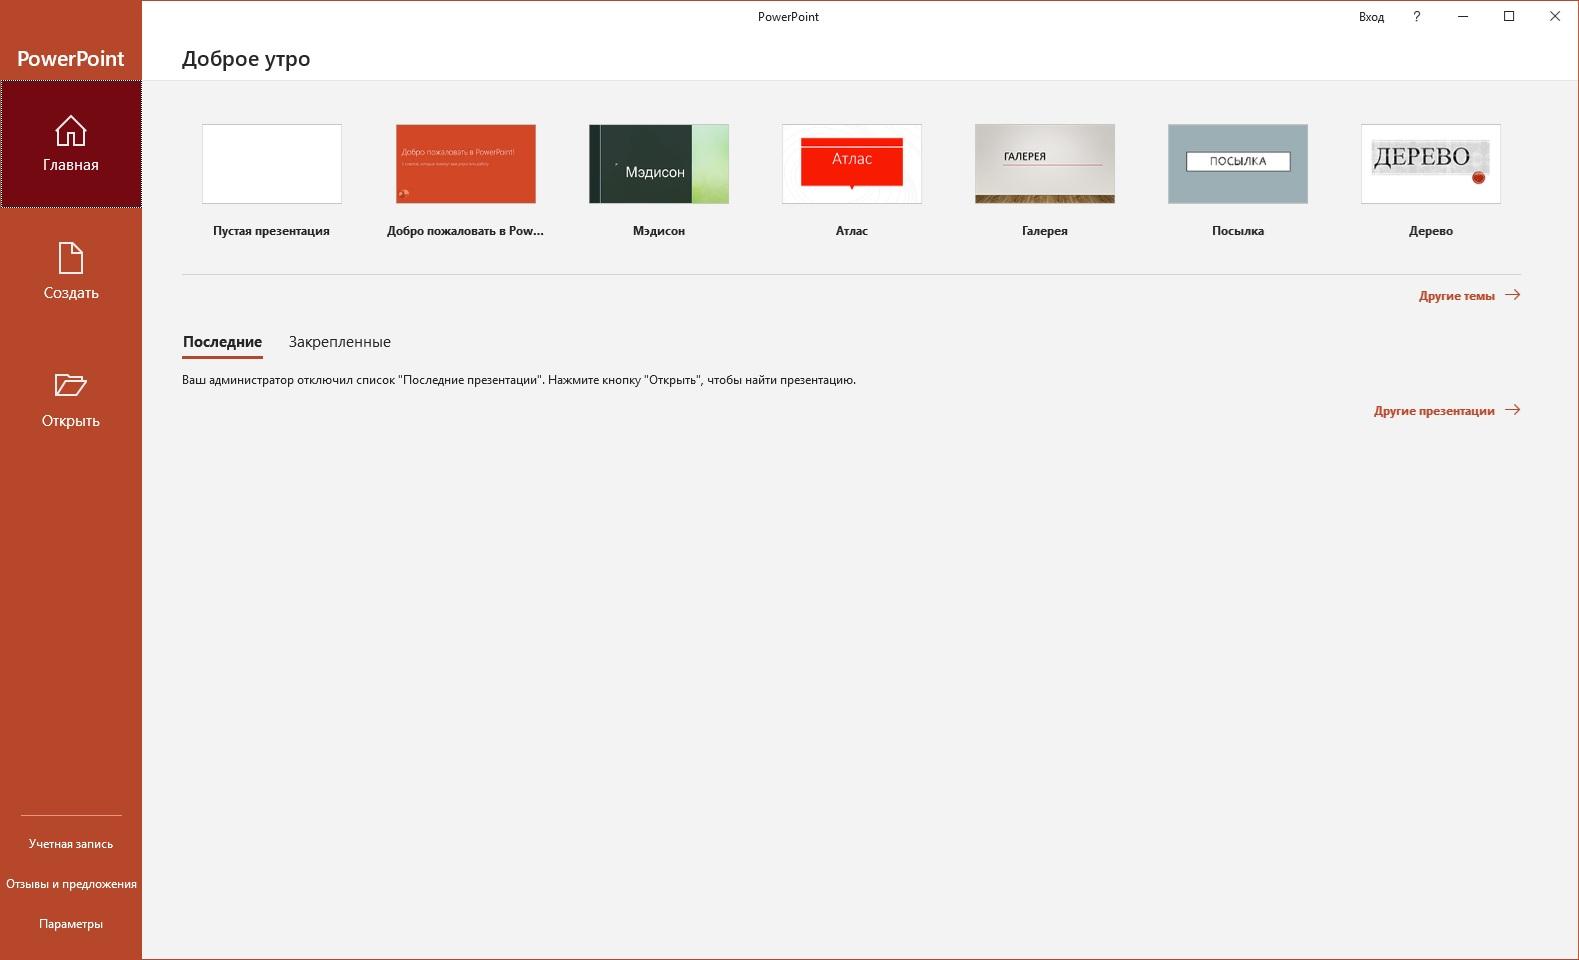
Task: Open Учетная запись in sidebar
Action: (71, 844)
